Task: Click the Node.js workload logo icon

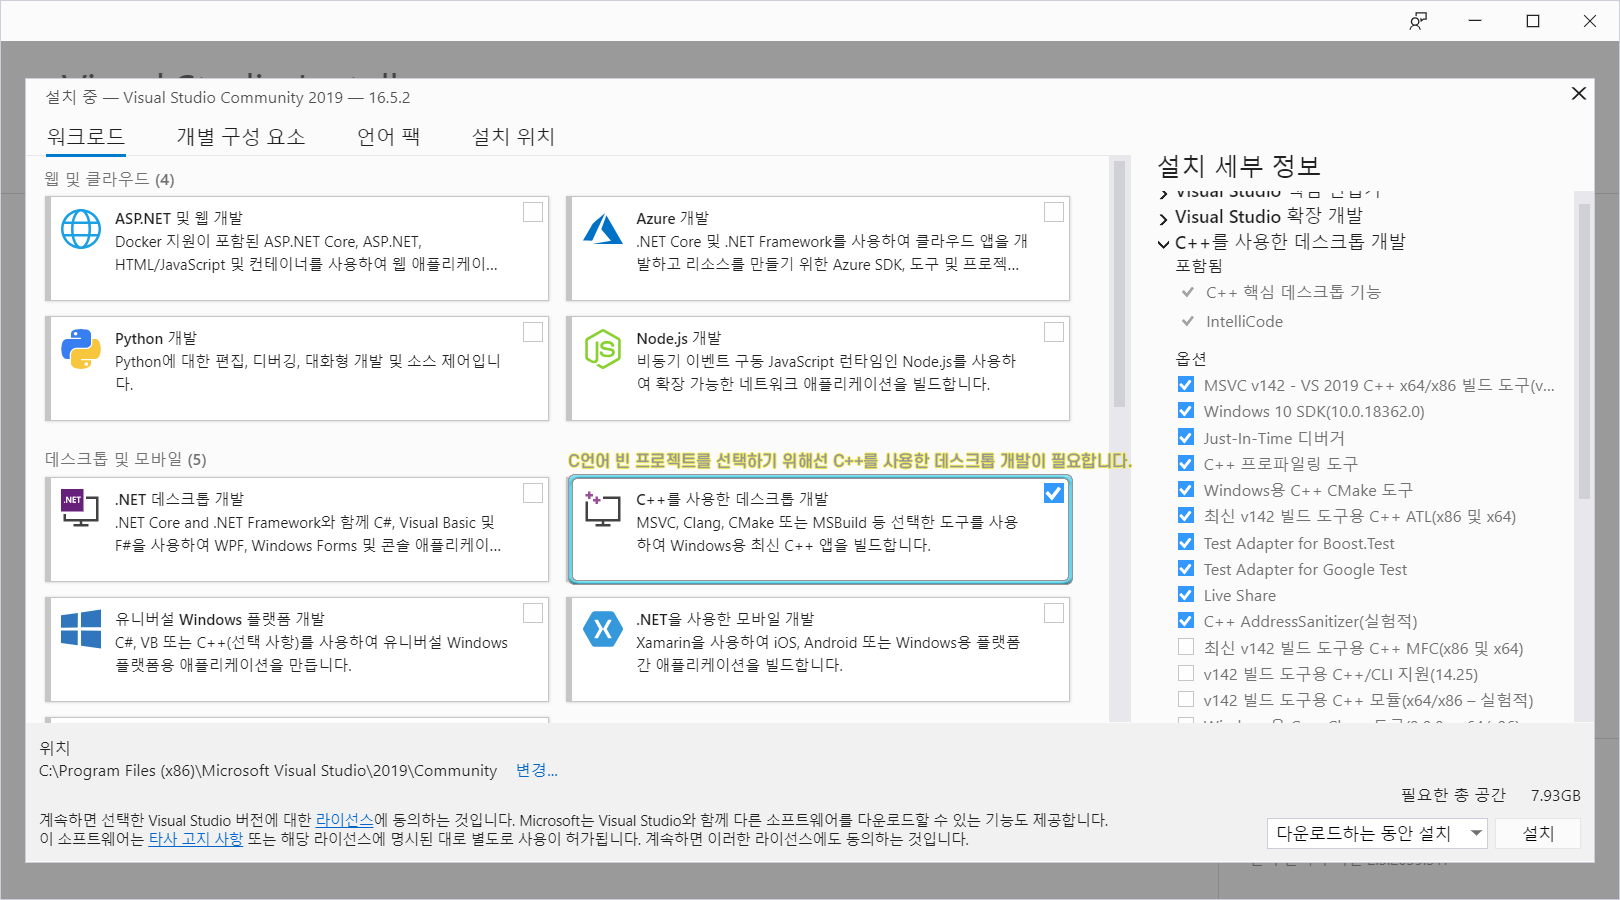Action: click(603, 349)
